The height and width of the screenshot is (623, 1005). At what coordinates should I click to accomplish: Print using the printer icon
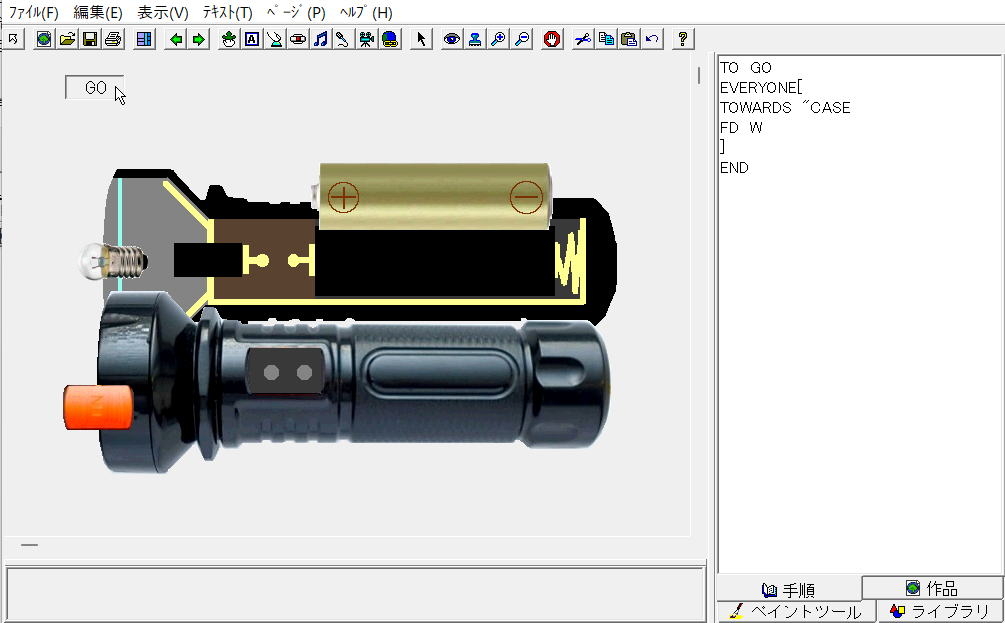pos(113,39)
